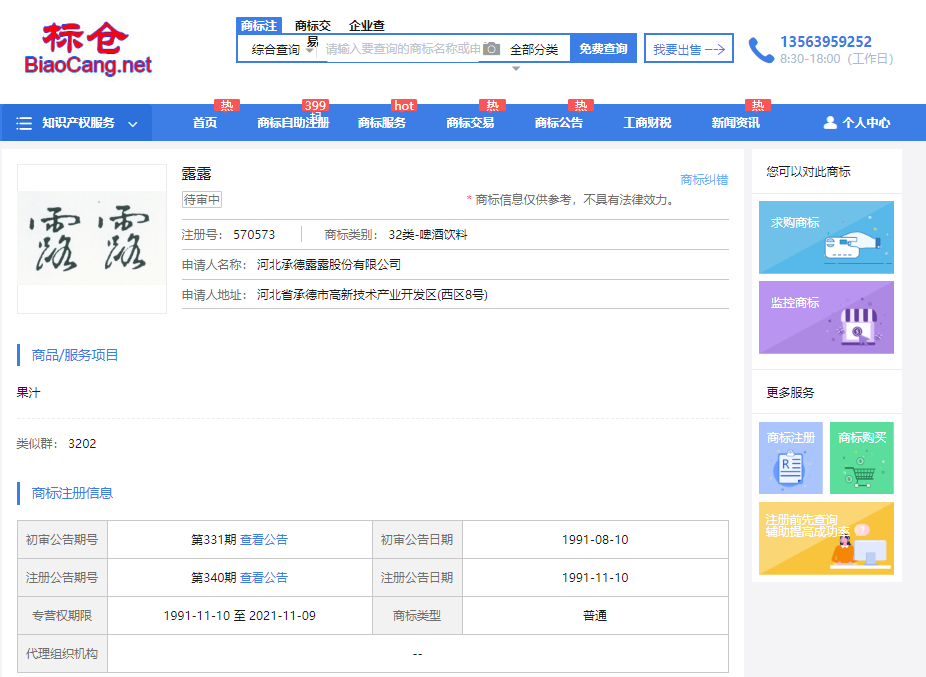926x677 pixels.
Task: Click the 待审中 status tag
Action: click(202, 200)
